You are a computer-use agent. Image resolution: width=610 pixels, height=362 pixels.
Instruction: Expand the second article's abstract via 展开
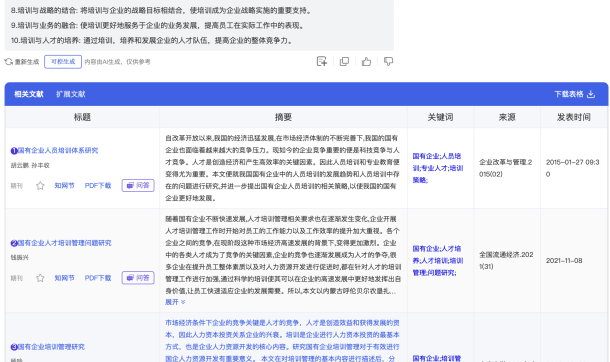click(x=175, y=302)
